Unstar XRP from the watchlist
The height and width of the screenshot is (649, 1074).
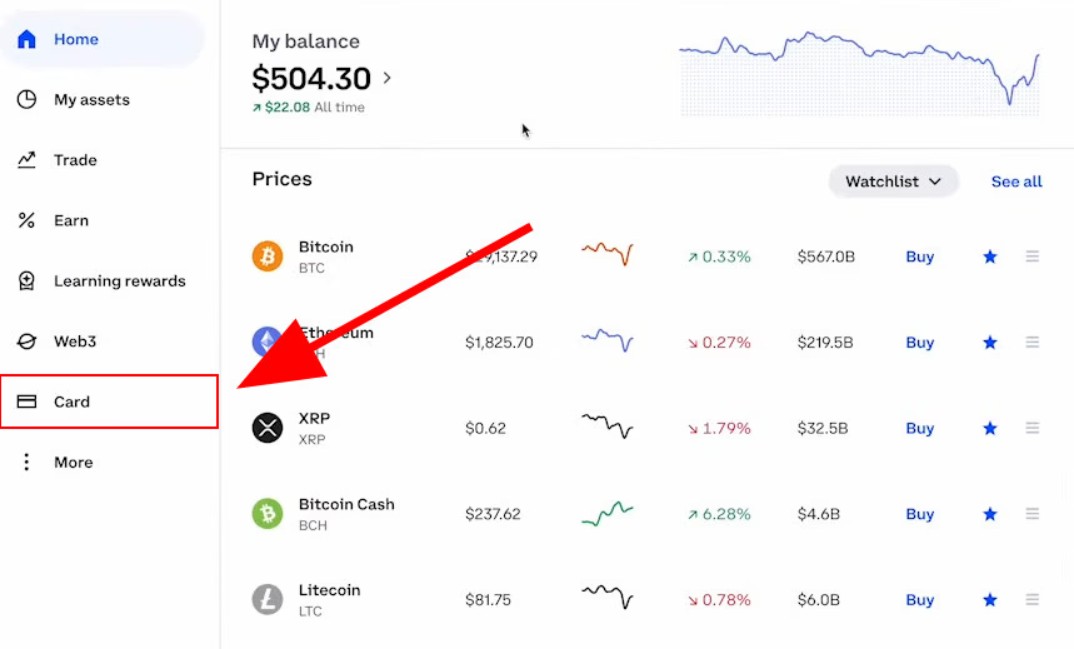(x=990, y=428)
